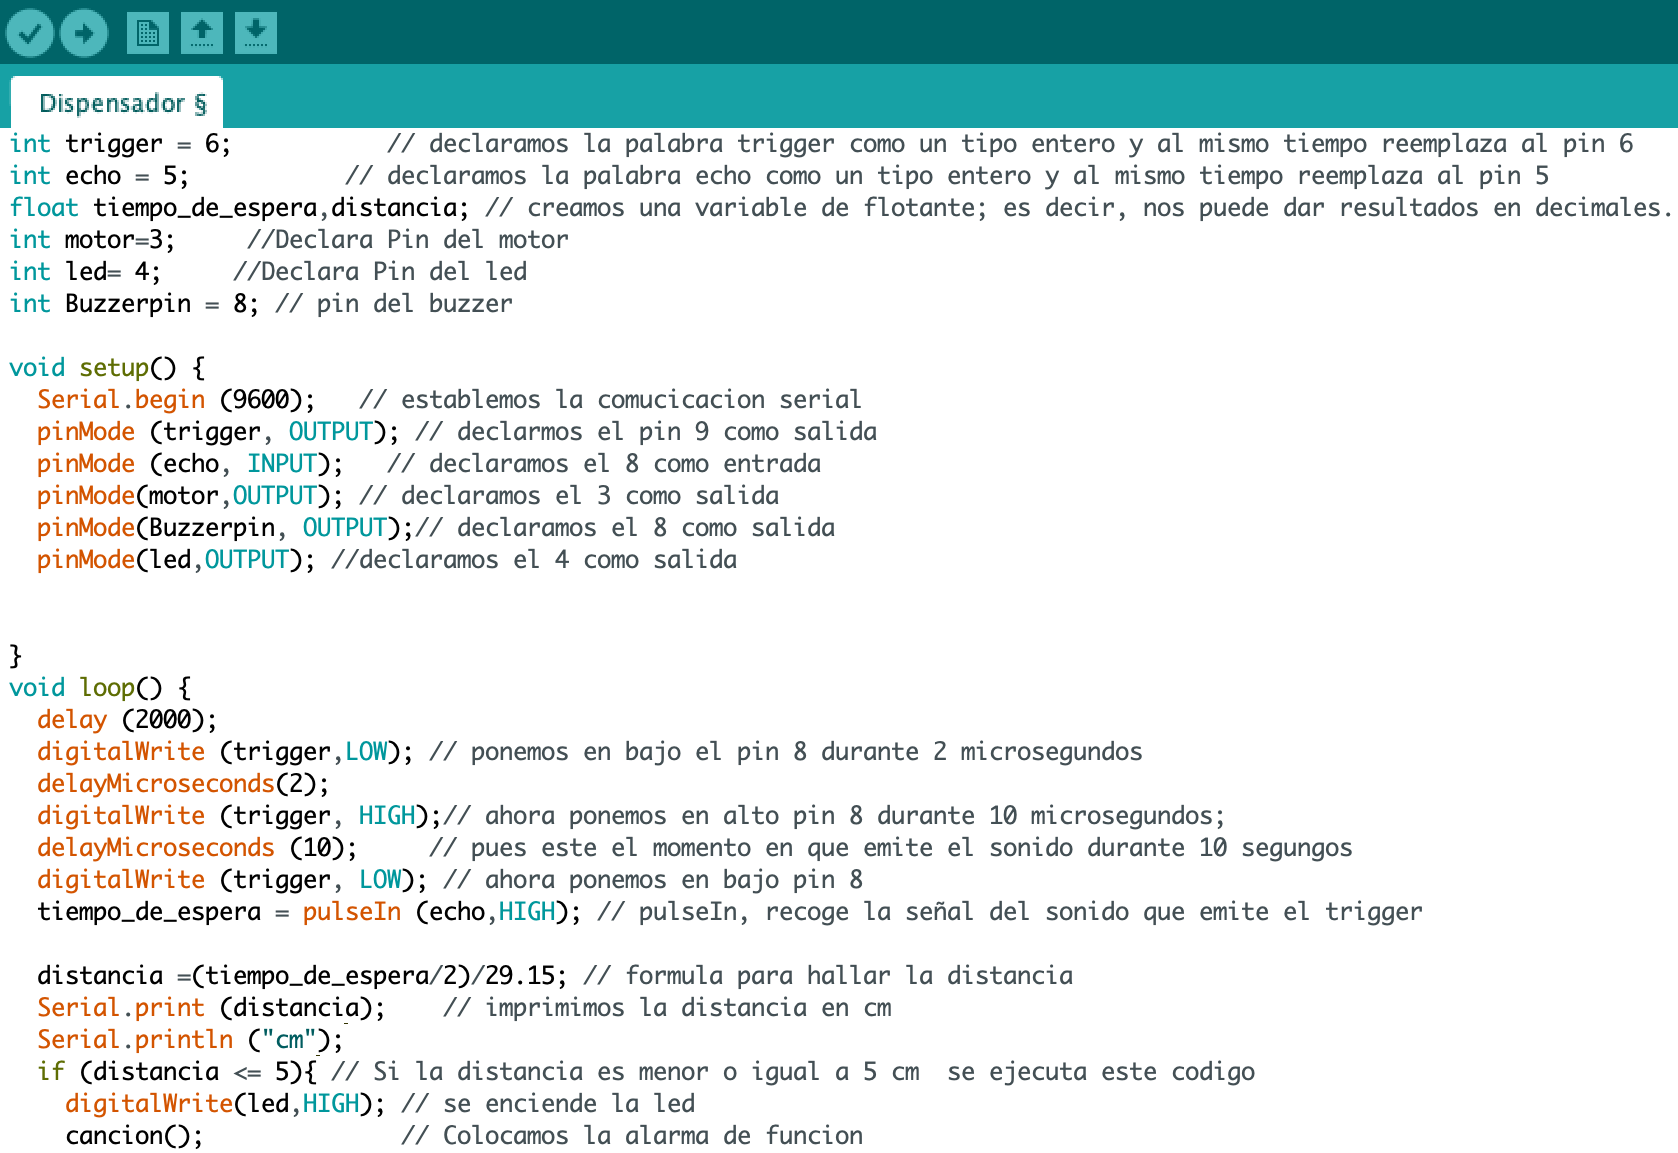Click 'pinMode(Buzzerpin, OUTPUT);' statement
The width and height of the screenshot is (1678, 1153).
[225, 528]
